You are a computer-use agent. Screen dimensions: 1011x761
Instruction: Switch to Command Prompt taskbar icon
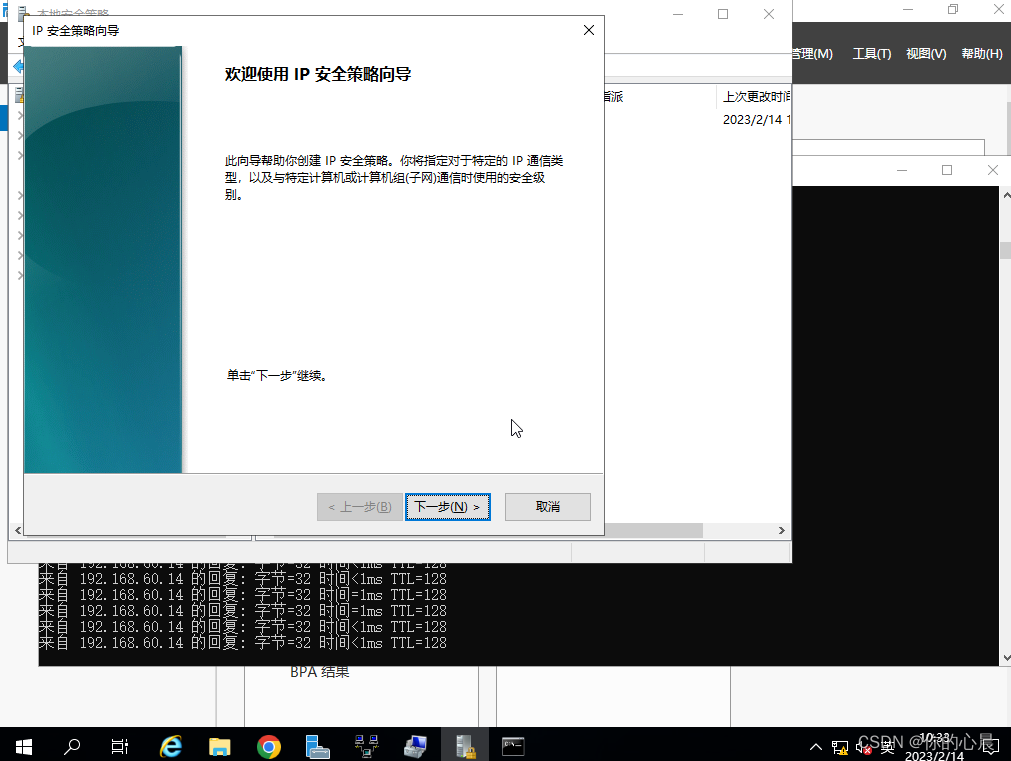513,746
